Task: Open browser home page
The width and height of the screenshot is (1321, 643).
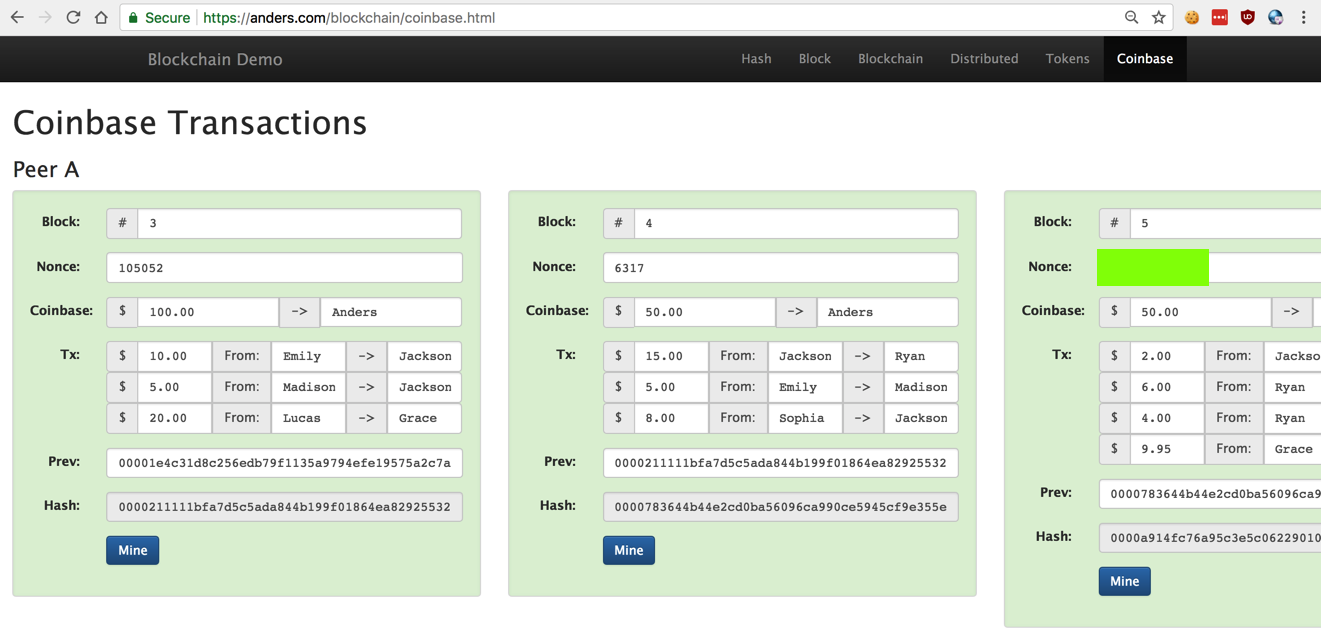Action: [x=101, y=17]
